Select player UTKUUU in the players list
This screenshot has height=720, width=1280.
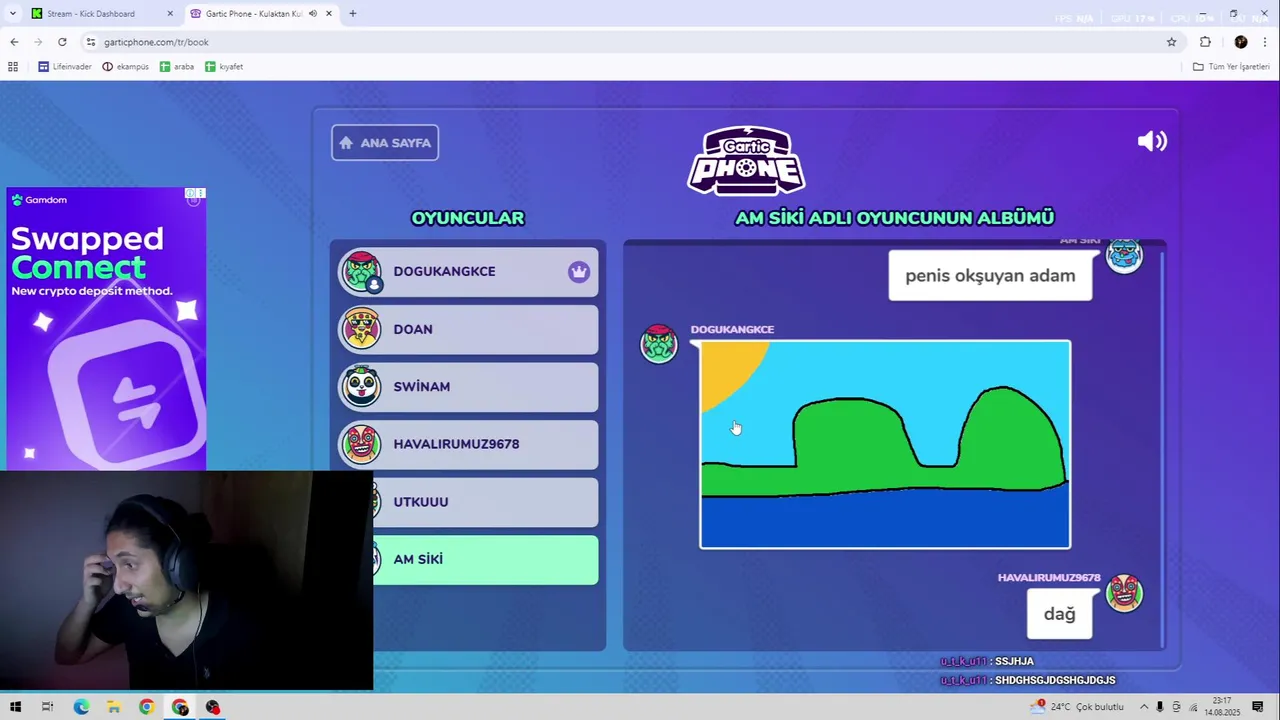[486, 502]
